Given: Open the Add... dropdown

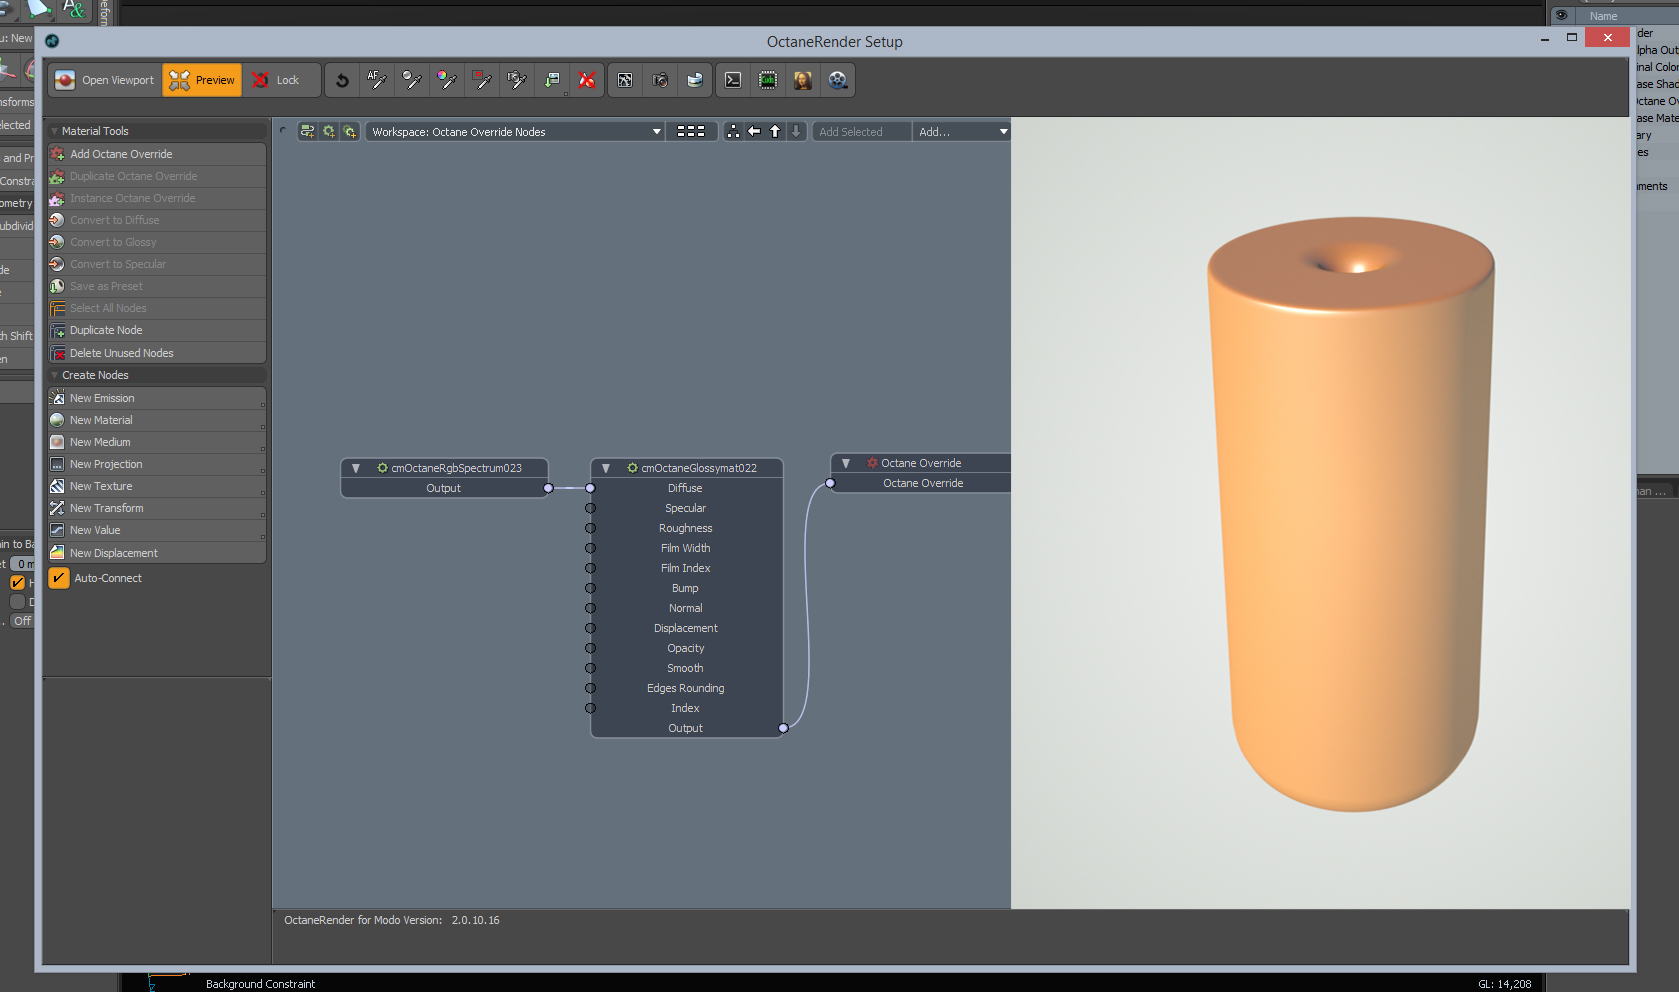Looking at the screenshot, I should 961,132.
